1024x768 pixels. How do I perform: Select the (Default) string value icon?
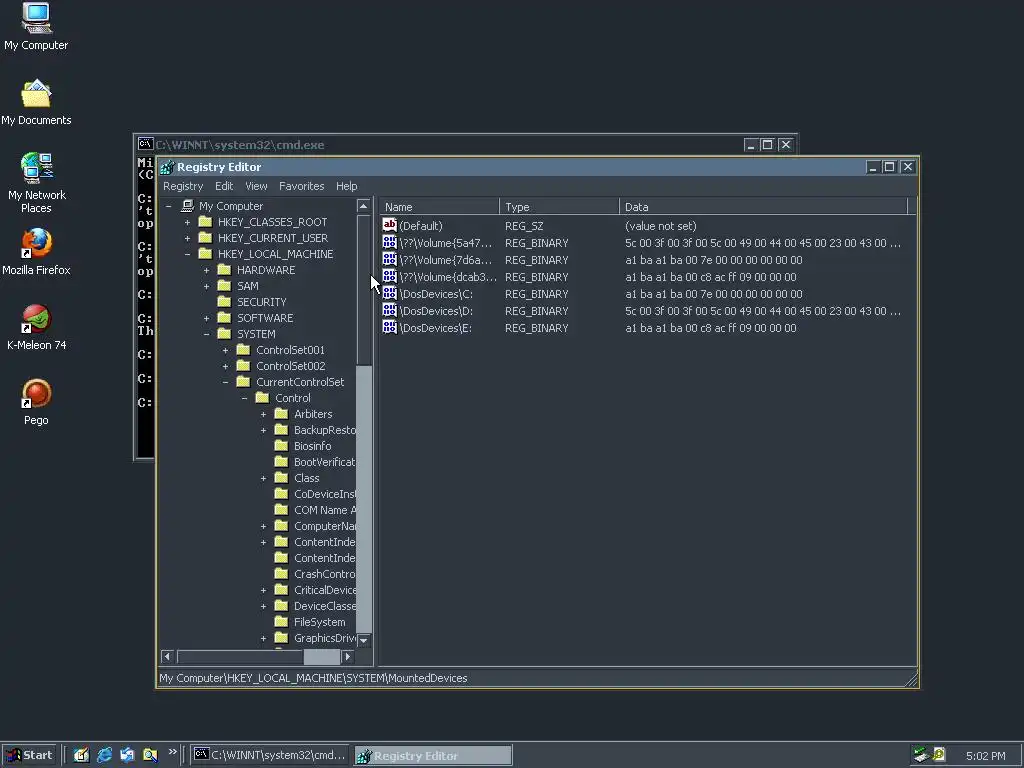tap(390, 225)
